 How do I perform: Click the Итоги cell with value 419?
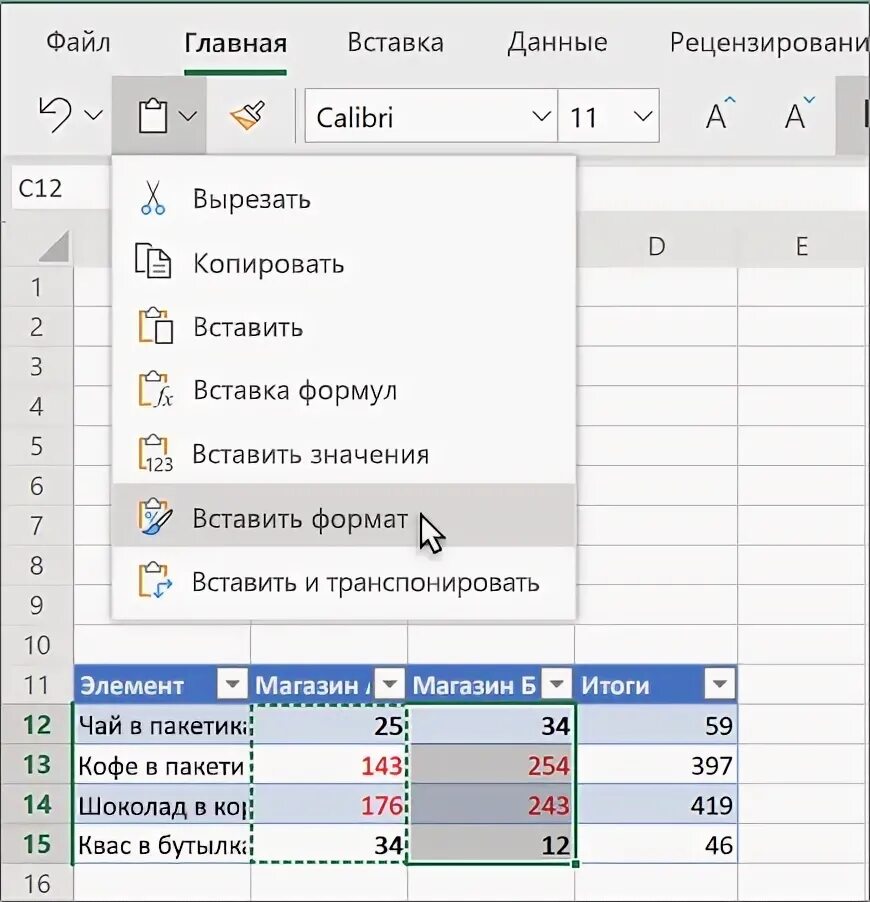click(x=657, y=805)
